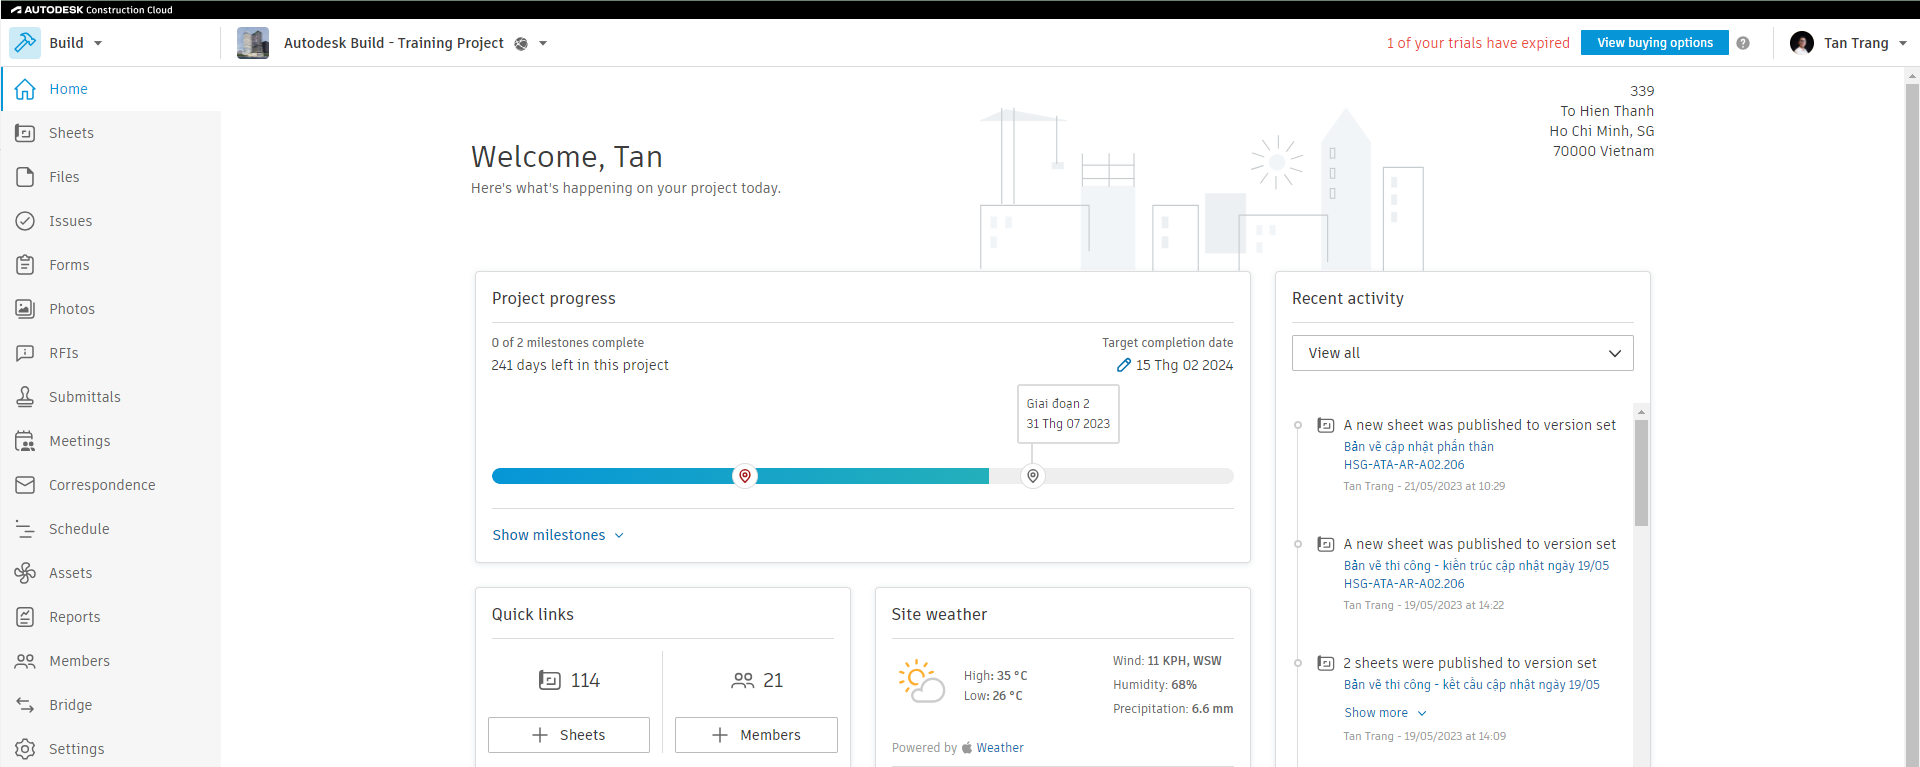The width and height of the screenshot is (1920, 767).
Task: Open the Photos icon
Action: pos(25,309)
